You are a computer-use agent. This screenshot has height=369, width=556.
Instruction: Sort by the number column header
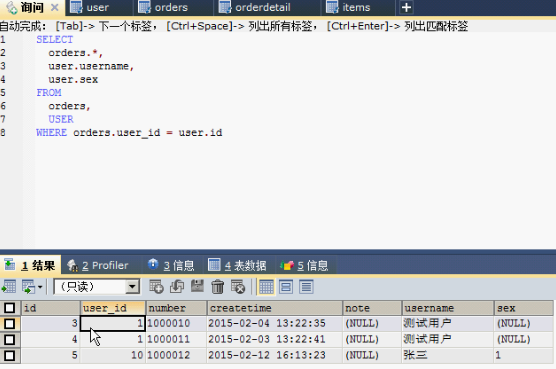[x=177, y=308]
